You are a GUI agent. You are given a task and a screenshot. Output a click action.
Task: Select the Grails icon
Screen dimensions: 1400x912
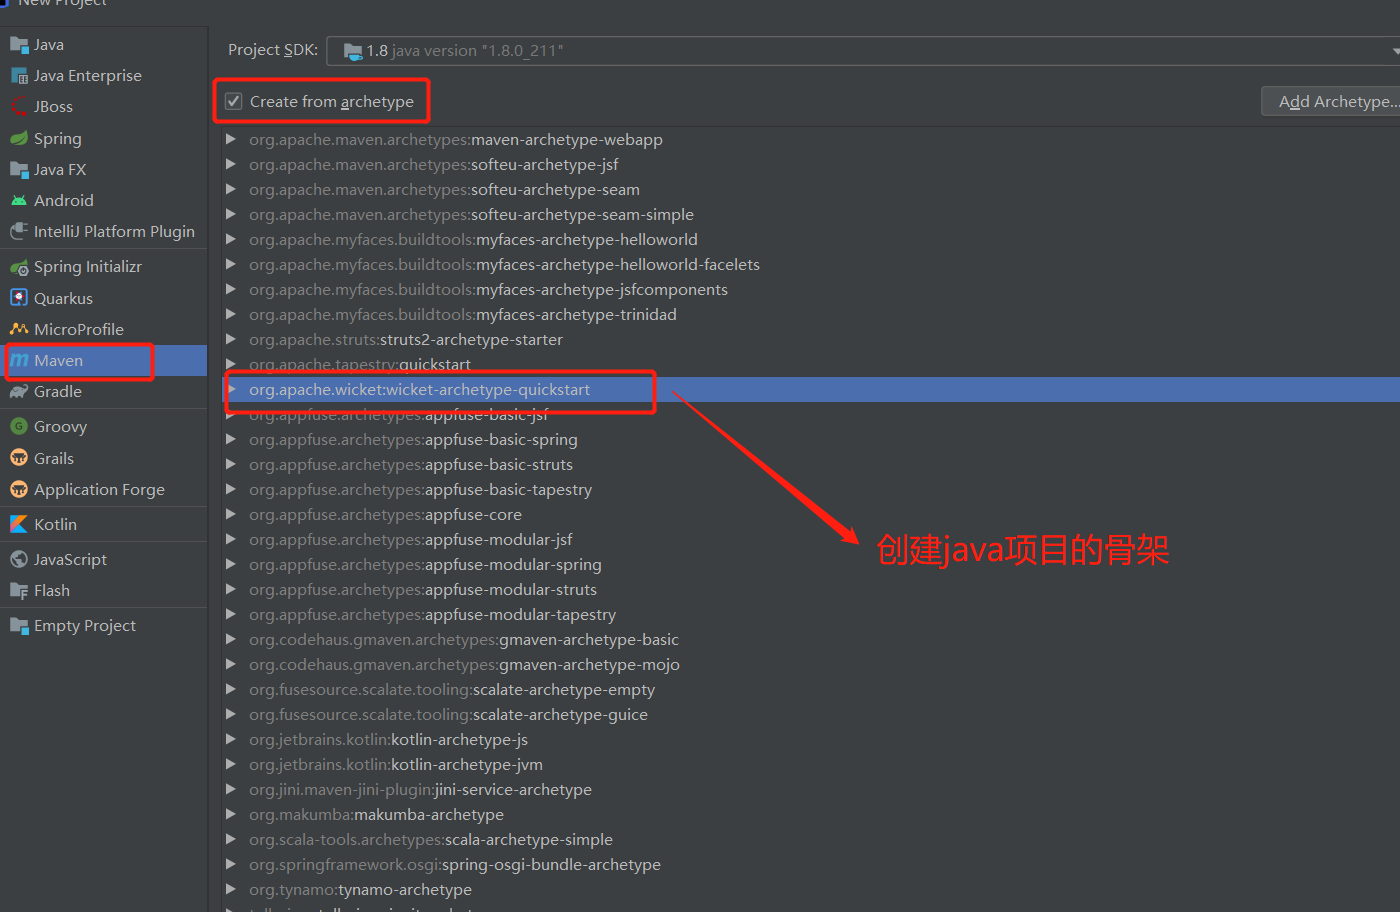[x=19, y=458]
